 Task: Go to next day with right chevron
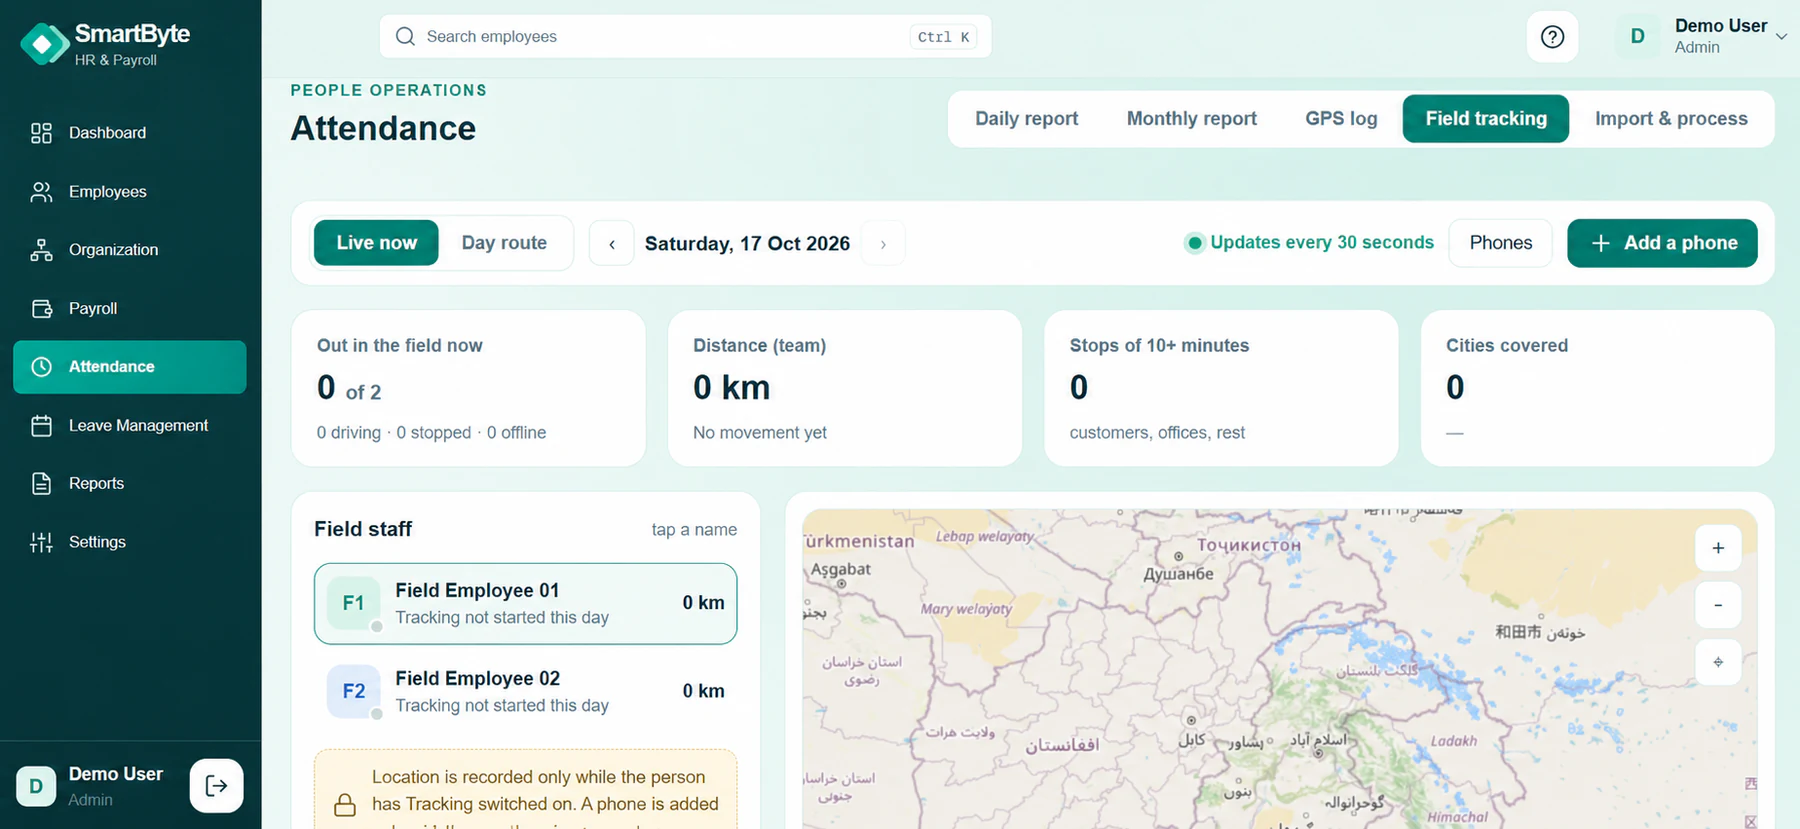click(883, 244)
